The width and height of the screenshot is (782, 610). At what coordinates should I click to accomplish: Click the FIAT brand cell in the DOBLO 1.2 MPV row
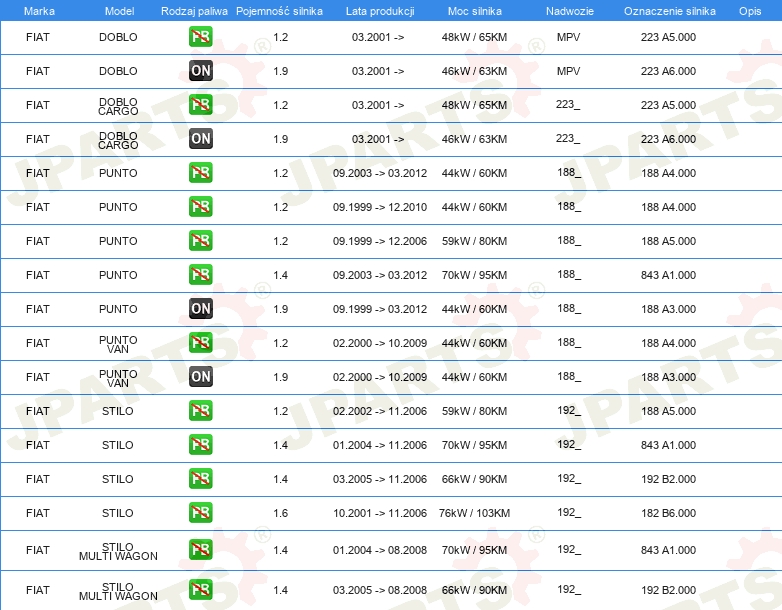coord(38,37)
